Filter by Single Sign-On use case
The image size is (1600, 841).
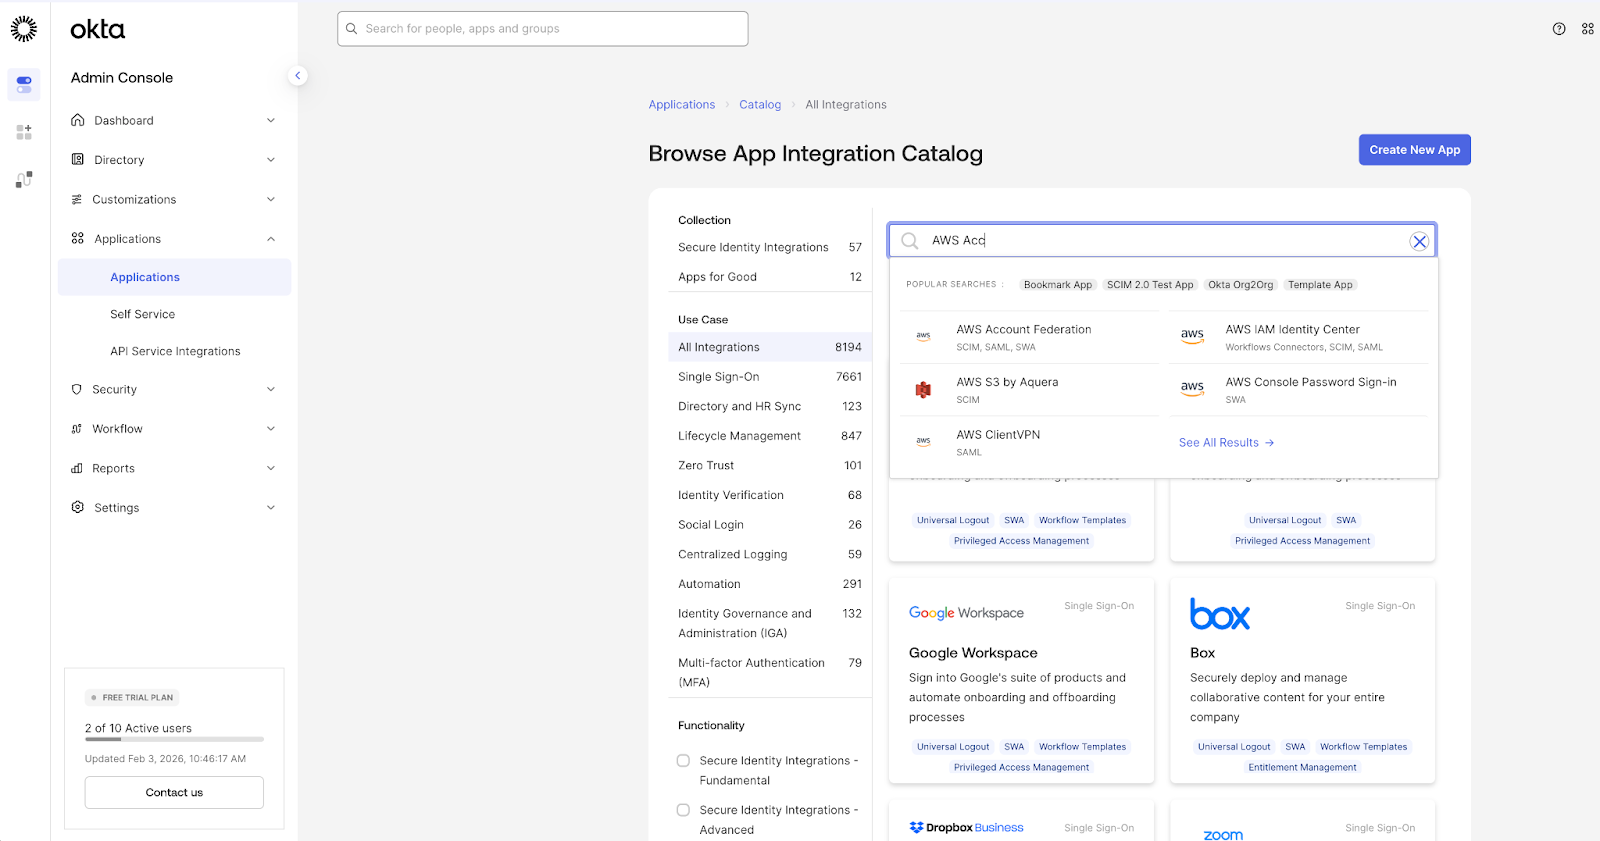pos(719,377)
